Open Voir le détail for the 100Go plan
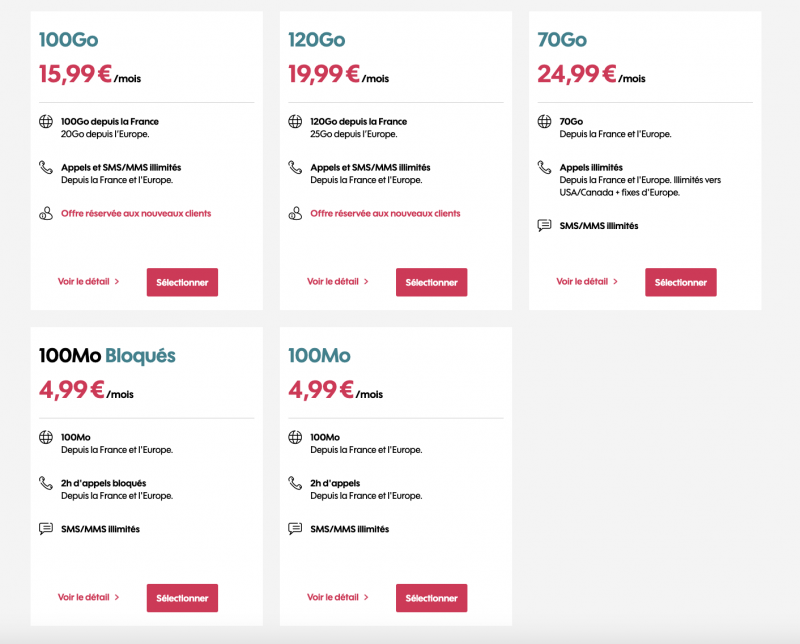 (x=88, y=282)
